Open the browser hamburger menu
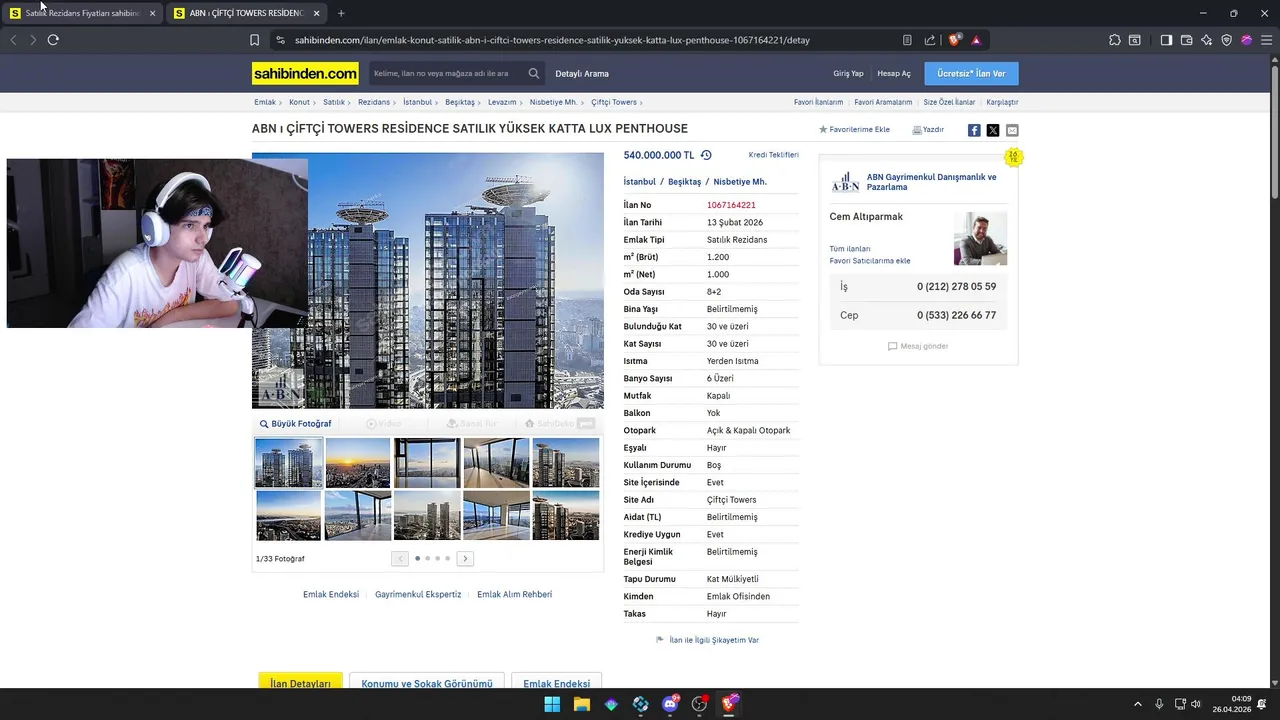1280x720 pixels. point(1266,40)
